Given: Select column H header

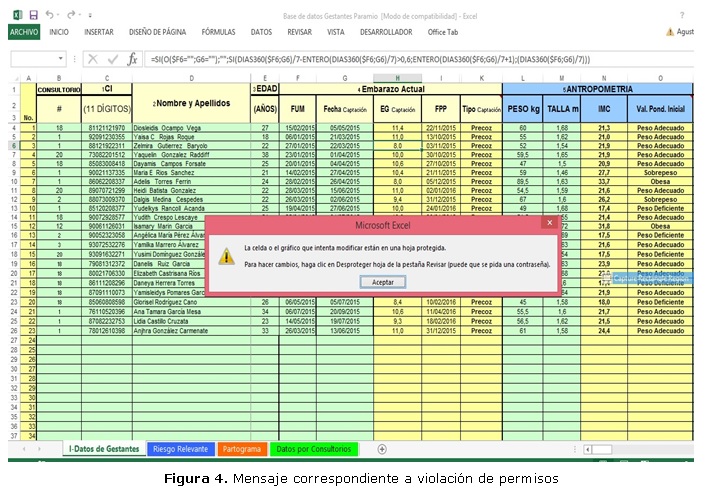Looking at the screenshot, I should coord(399,78).
